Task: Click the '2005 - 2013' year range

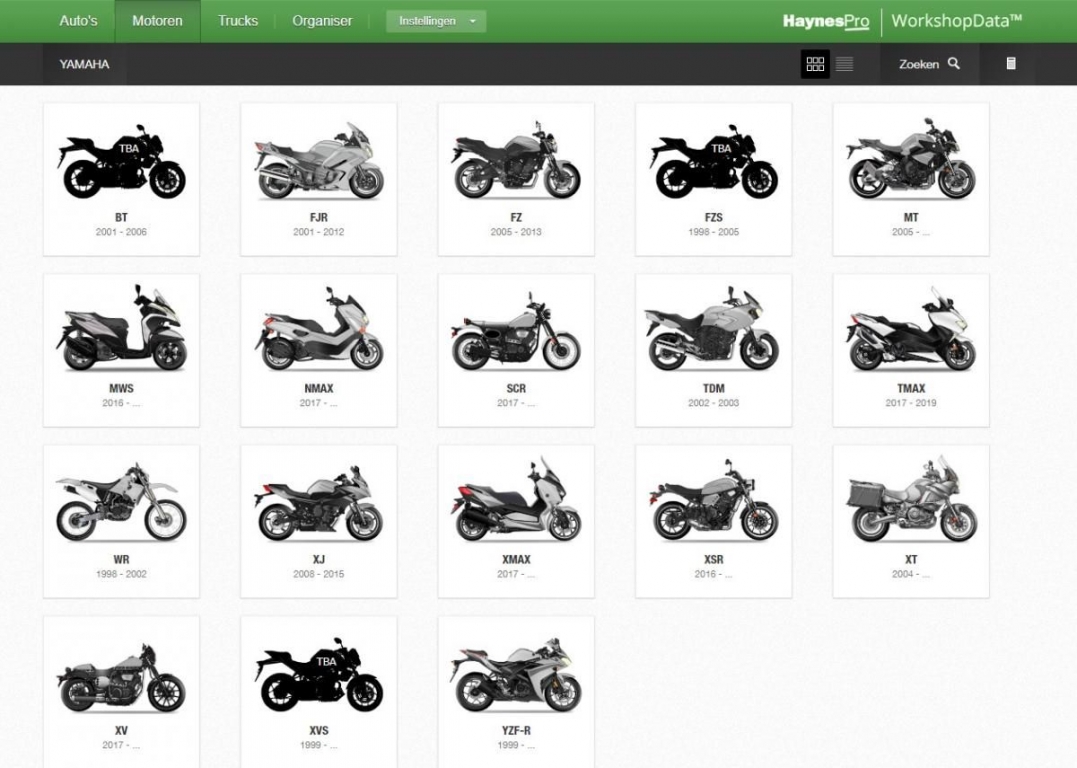Action: 516,232
